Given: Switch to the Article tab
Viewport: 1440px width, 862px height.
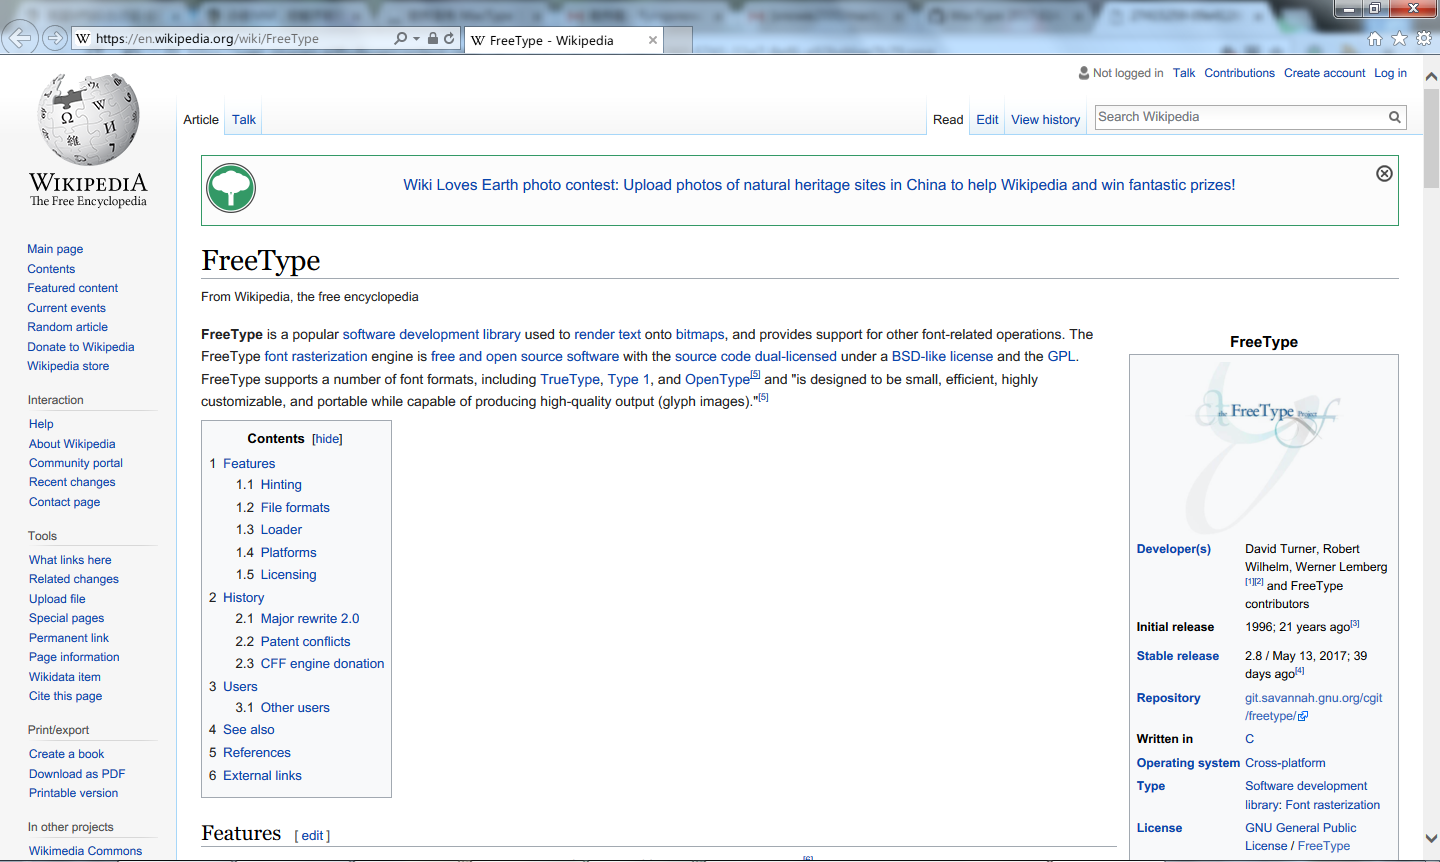Looking at the screenshot, I should point(201,119).
